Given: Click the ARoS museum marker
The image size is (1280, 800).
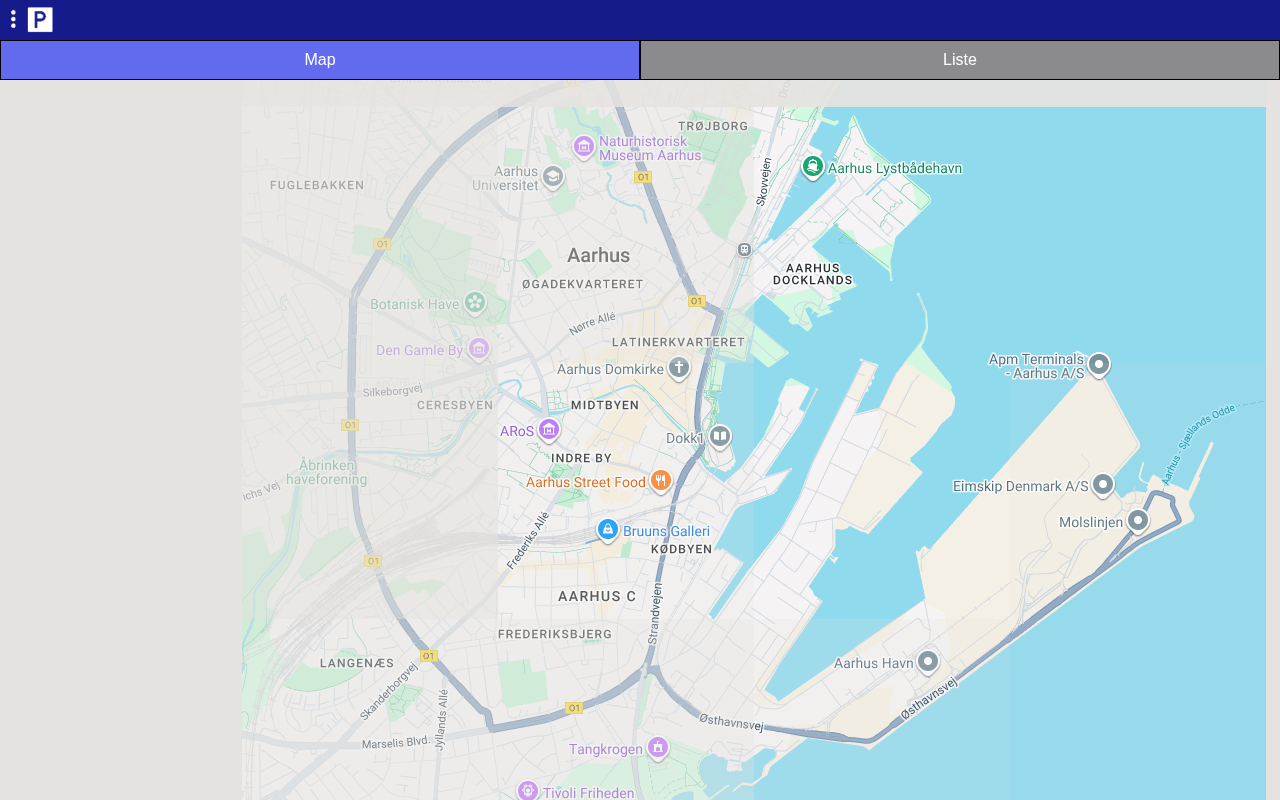Looking at the screenshot, I should tap(548, 429).
